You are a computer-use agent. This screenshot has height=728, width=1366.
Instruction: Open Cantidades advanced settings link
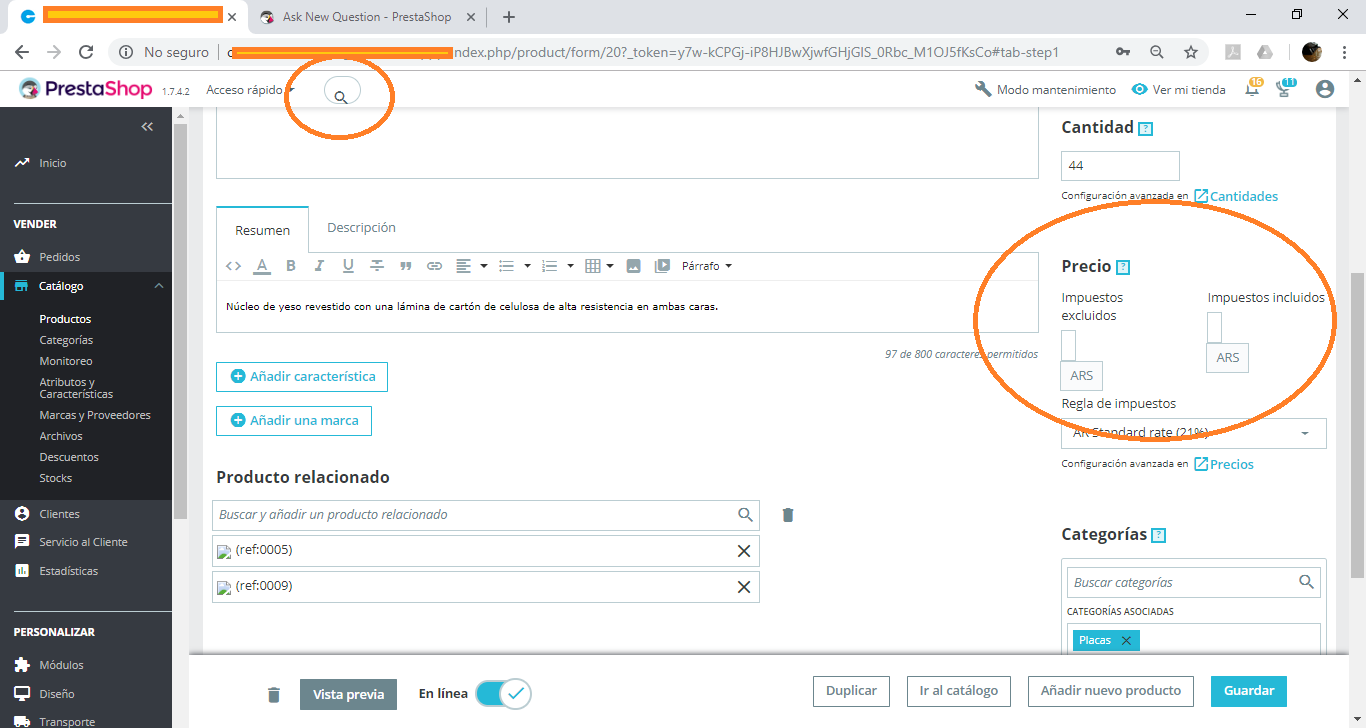click(x=1236, y=196)
